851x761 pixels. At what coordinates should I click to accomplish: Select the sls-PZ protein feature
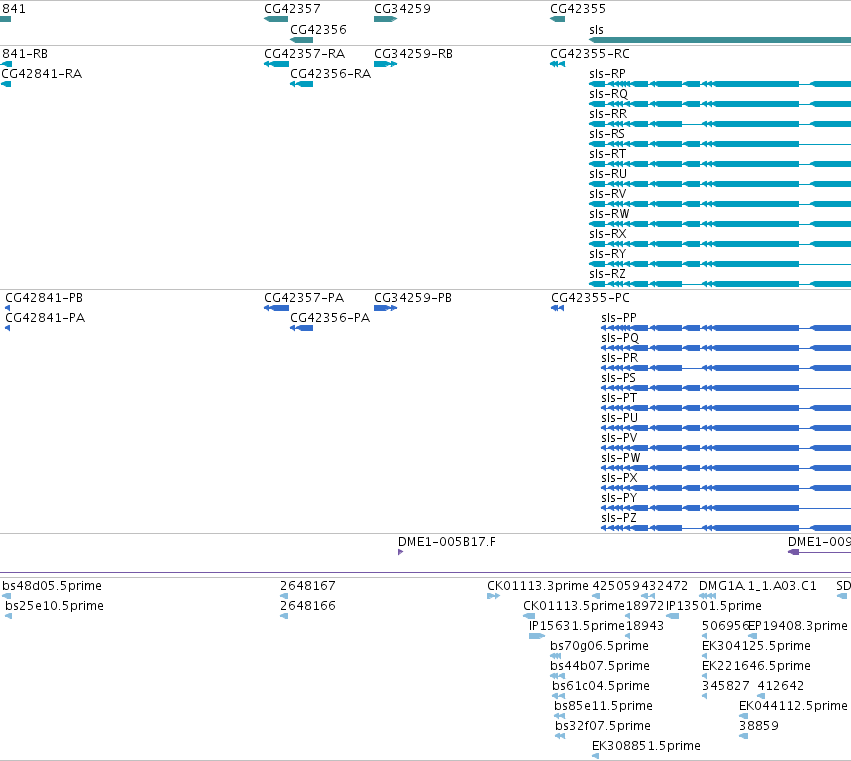coord(726,528)
